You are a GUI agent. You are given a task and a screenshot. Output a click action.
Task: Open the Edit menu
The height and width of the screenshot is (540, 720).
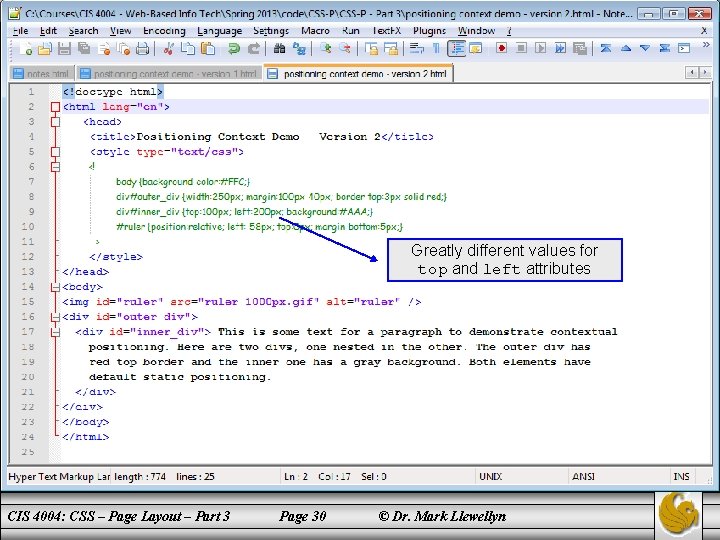click(48, 31)
